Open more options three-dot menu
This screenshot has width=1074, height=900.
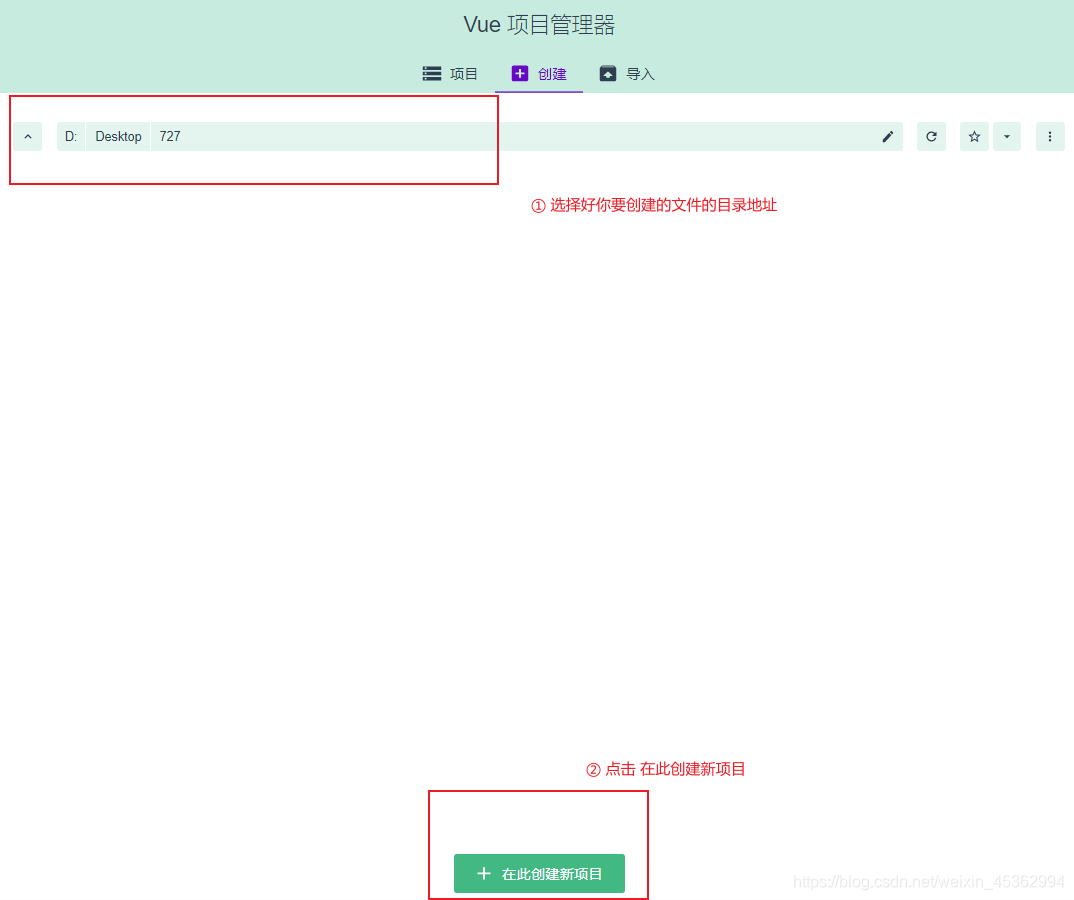[x=1050, y=136]
